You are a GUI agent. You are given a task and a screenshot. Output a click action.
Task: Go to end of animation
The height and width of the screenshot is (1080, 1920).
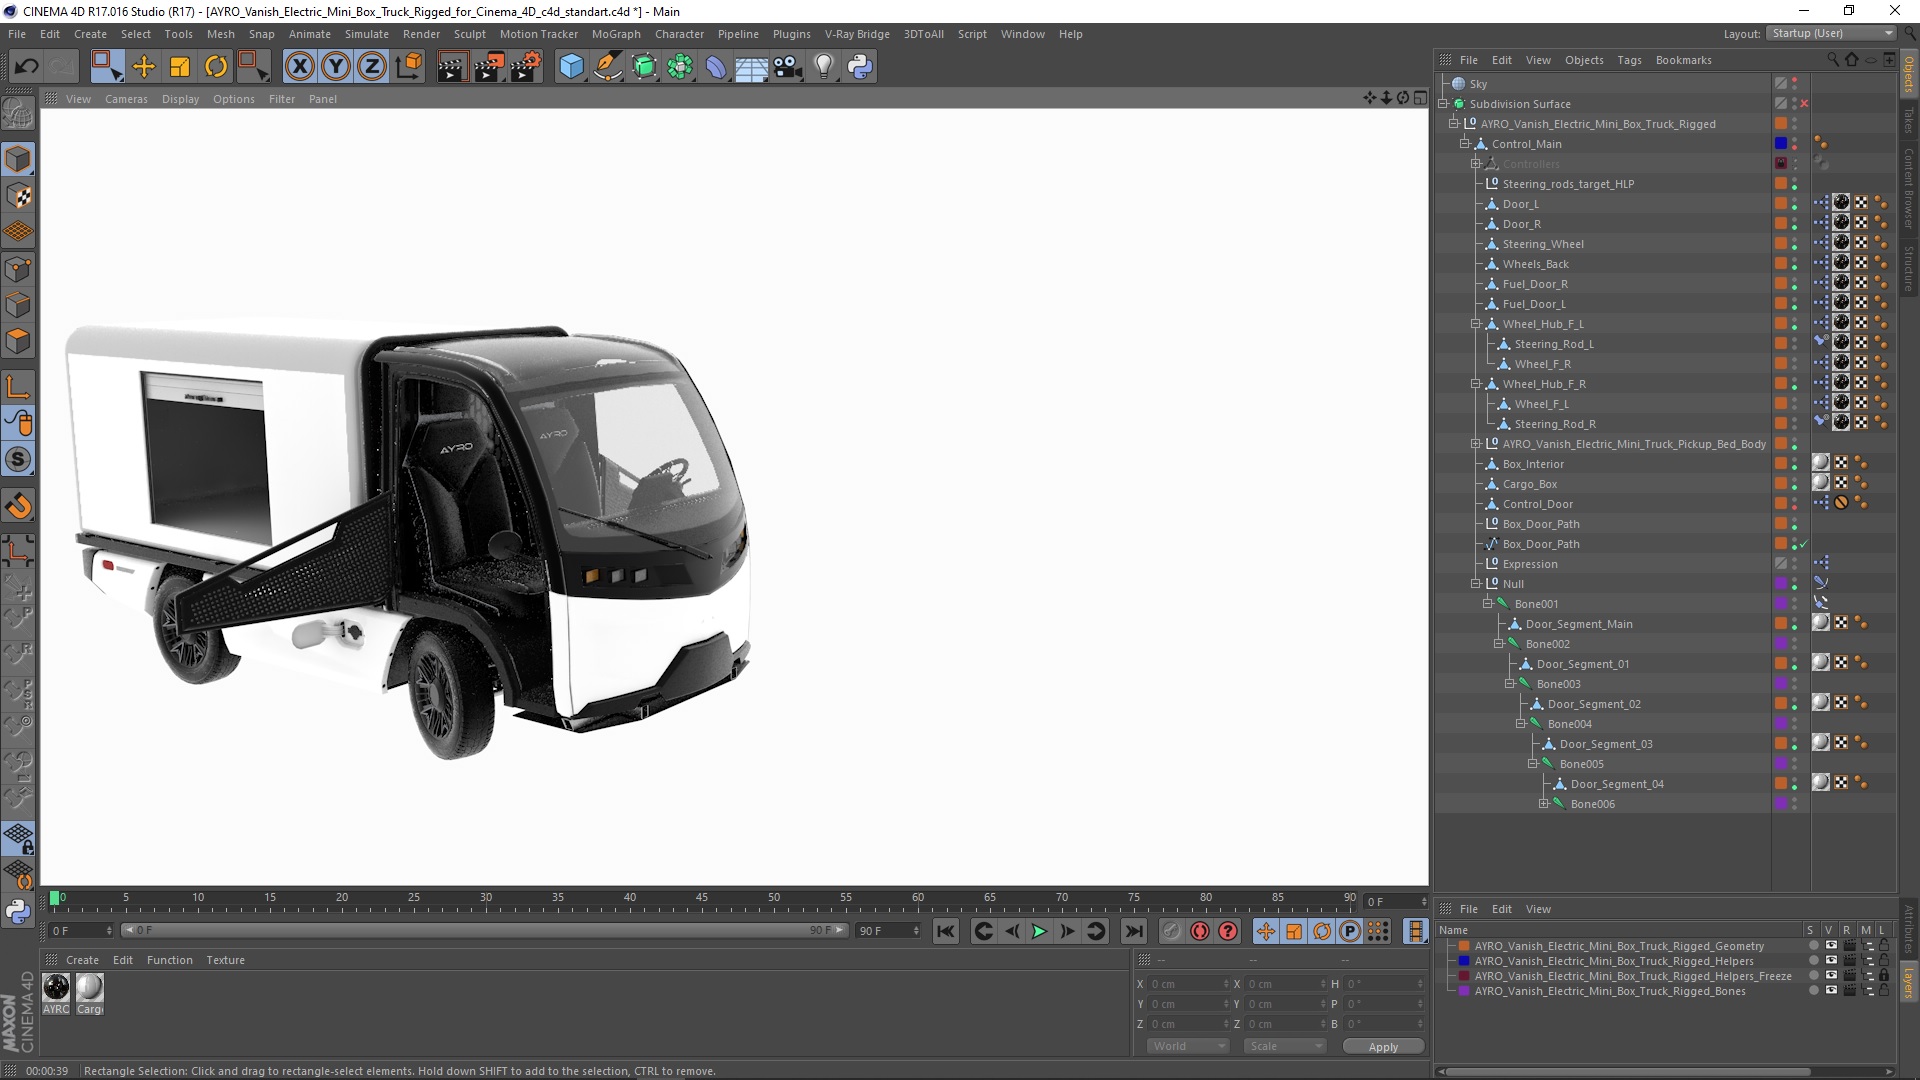point(1133,931)
